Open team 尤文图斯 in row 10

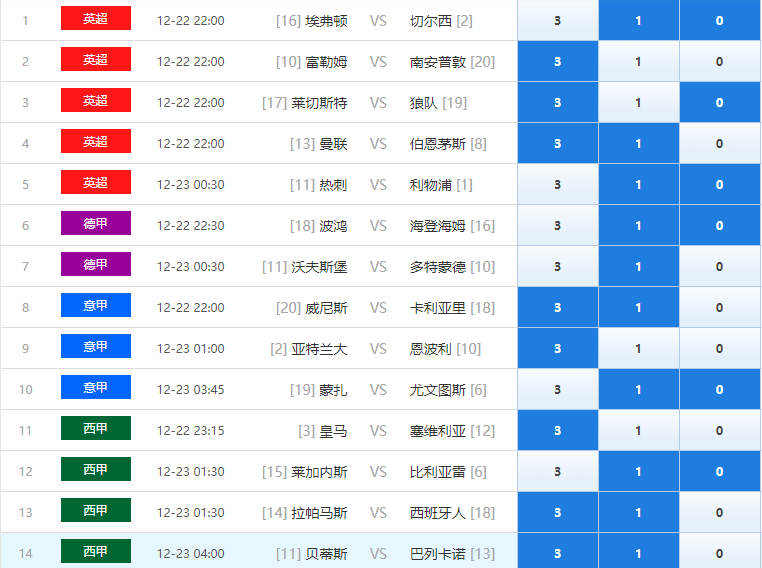pos(438,390)
